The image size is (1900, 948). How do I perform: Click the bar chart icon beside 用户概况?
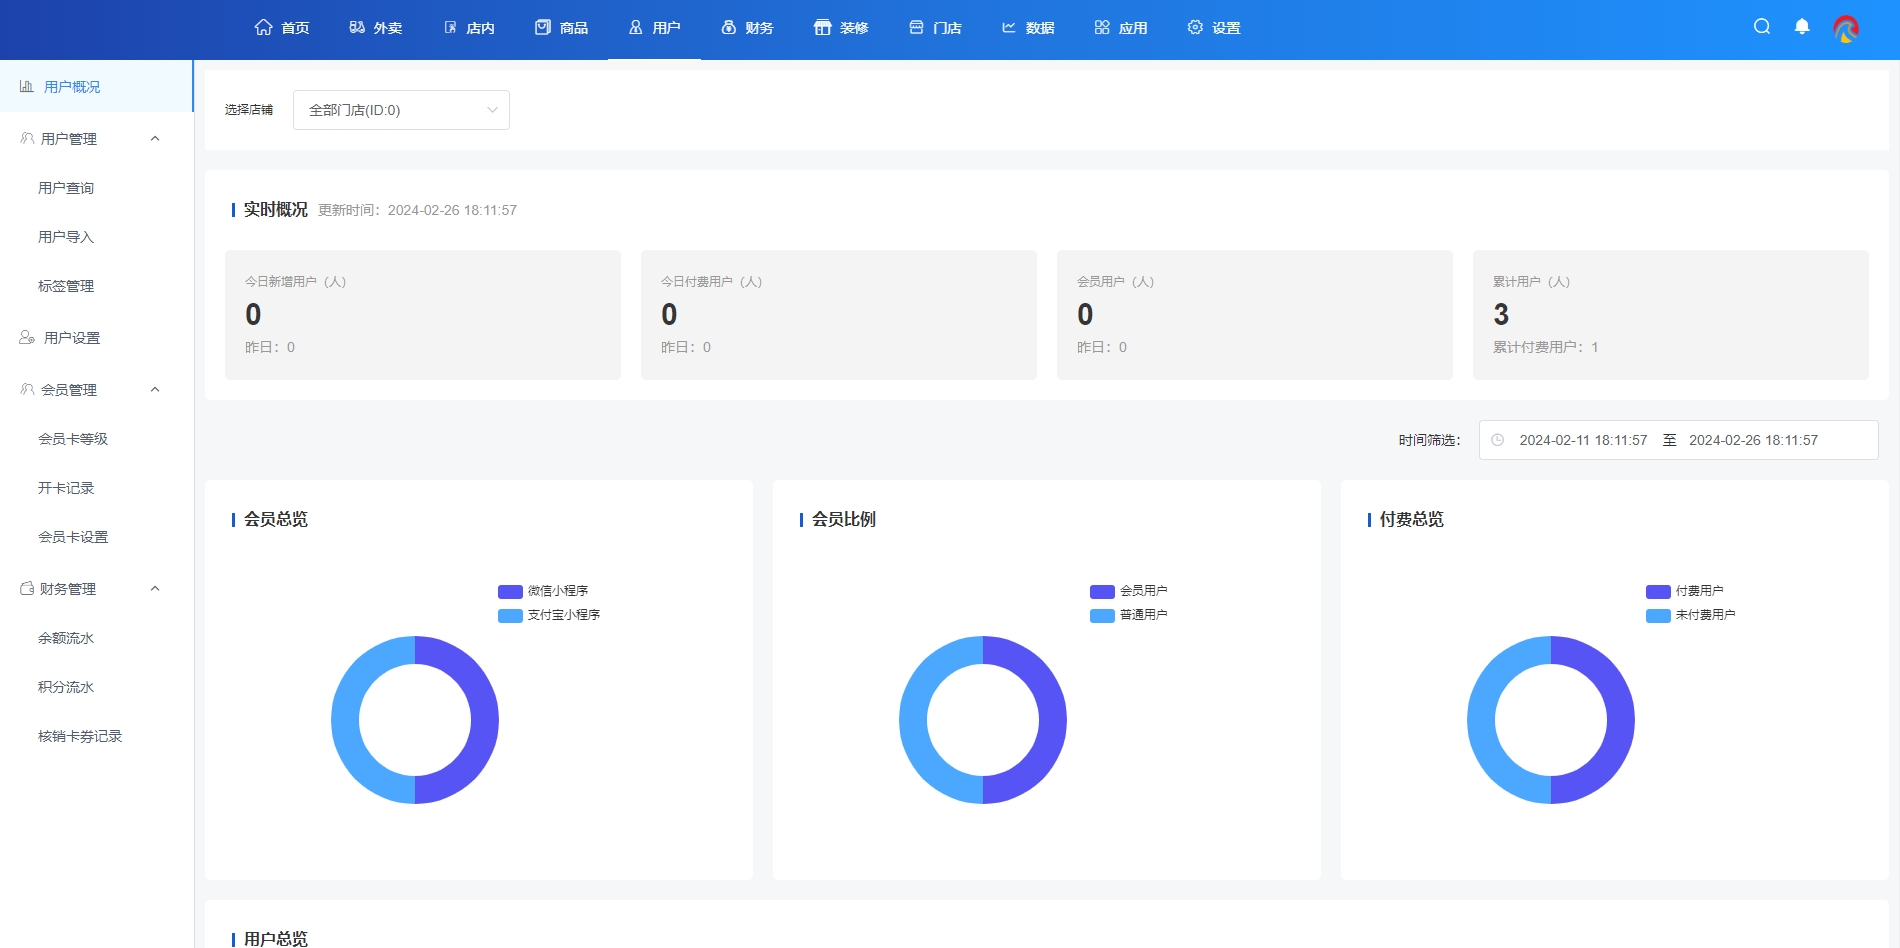coord(27,86)
